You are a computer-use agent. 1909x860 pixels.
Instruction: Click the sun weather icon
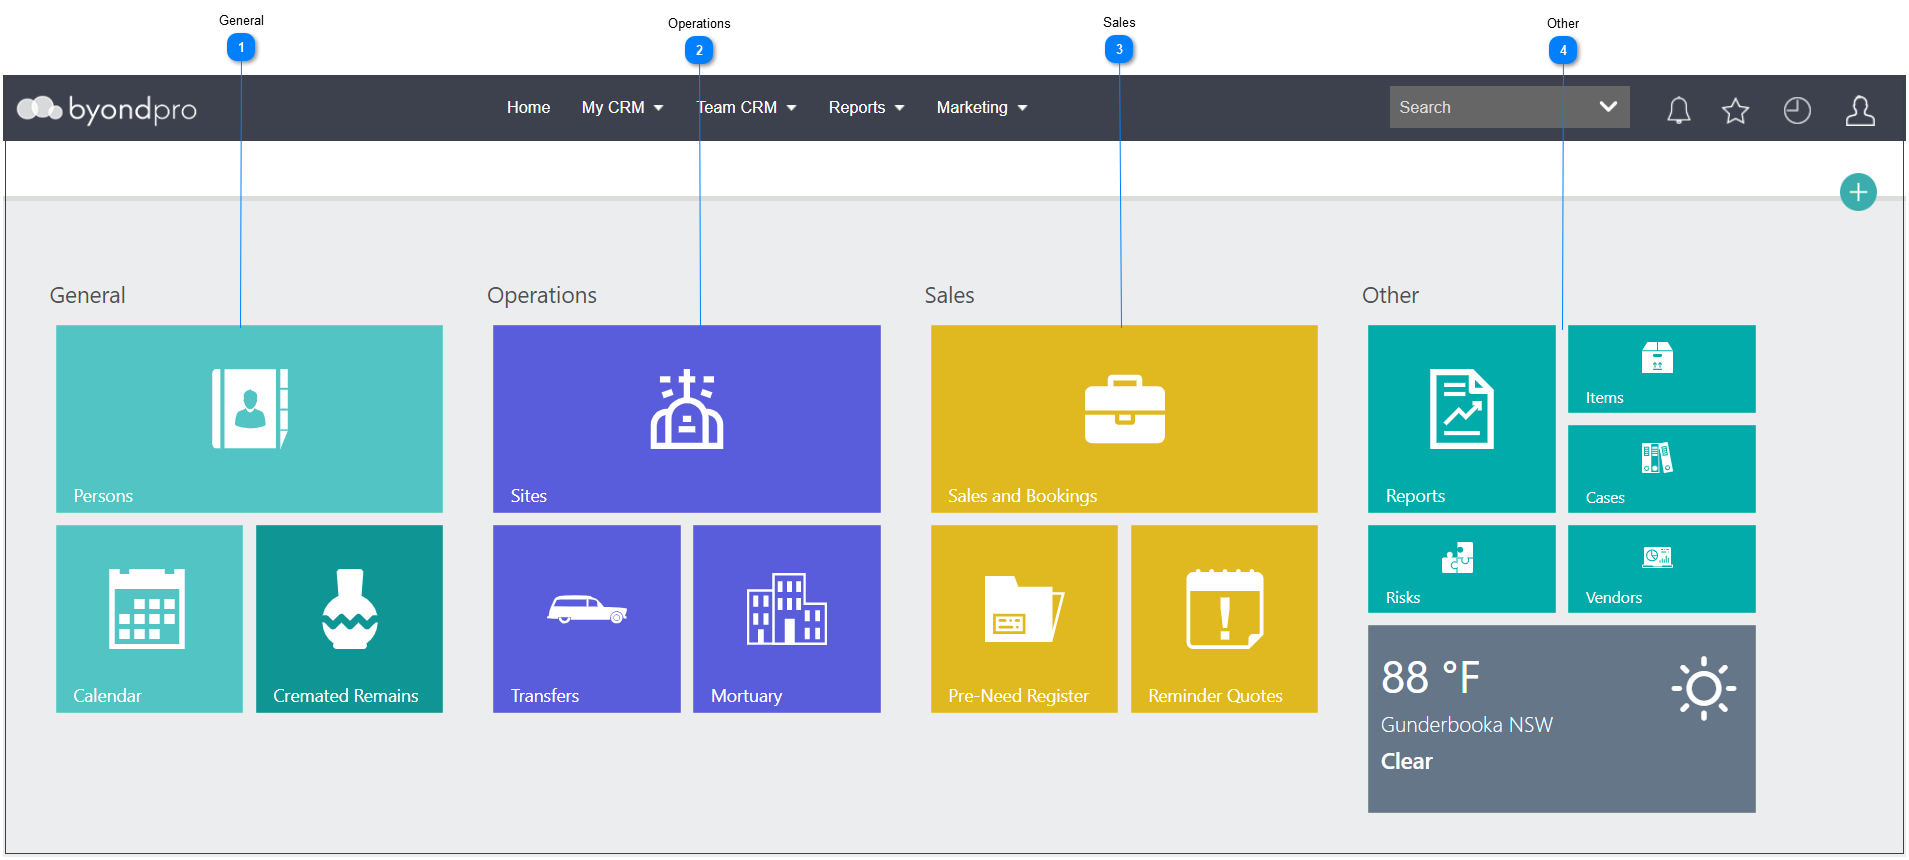click(x=1704, y=688)
